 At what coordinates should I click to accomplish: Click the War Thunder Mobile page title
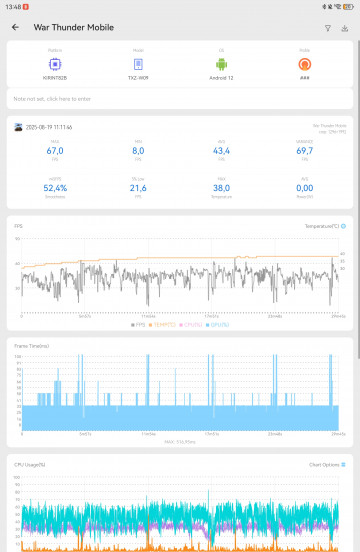pyautogui.click(x=74, y=27)
